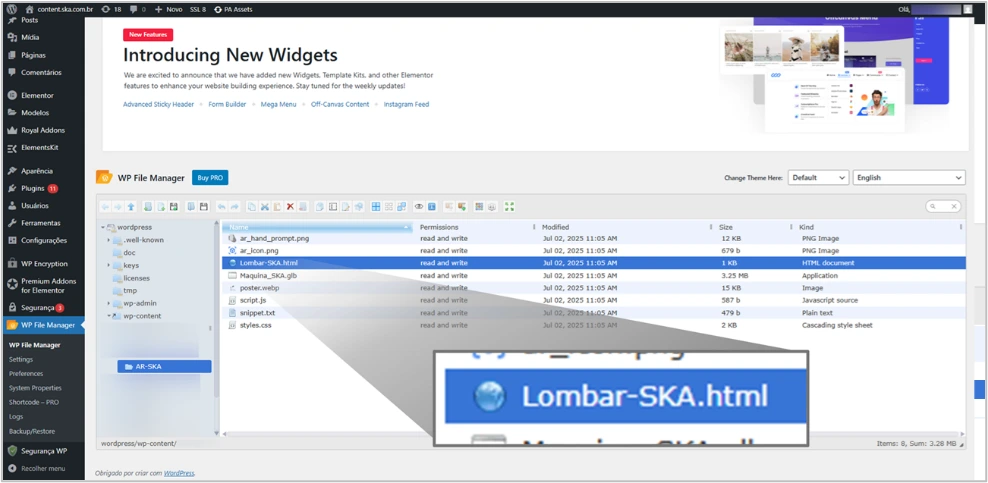
Task: Toggle fullscreen with the green arrows icon
Action: click(509, 207)
